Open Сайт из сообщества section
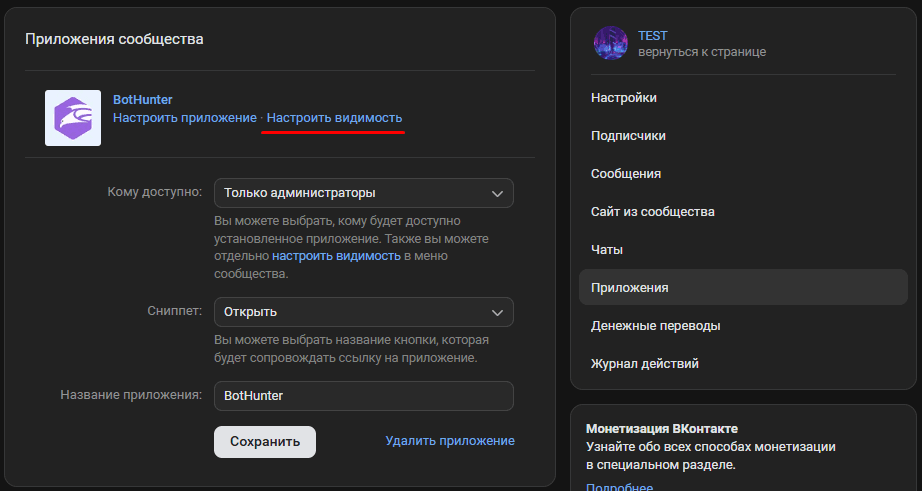Image resolution: width=922 pixels, height=491 pixels. coord(652,212)
